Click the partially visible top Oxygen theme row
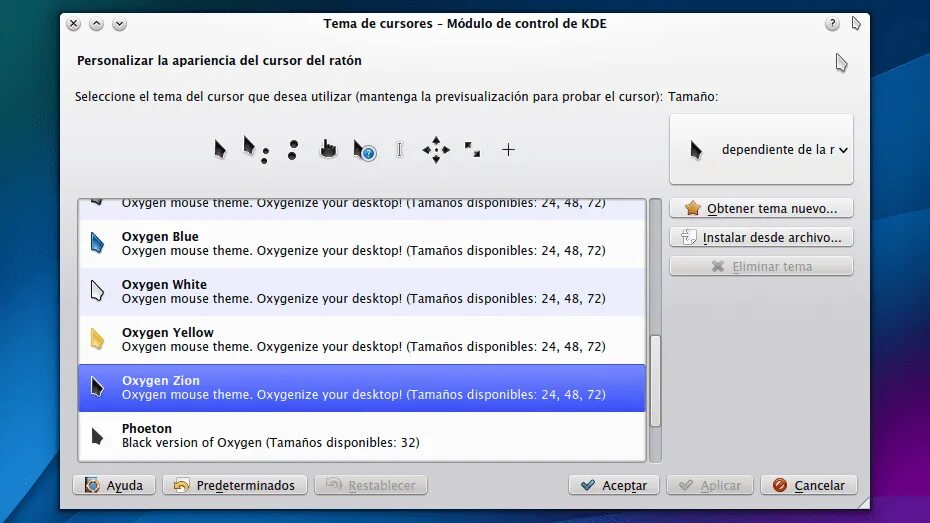930x523 pixels. point(362,209)
